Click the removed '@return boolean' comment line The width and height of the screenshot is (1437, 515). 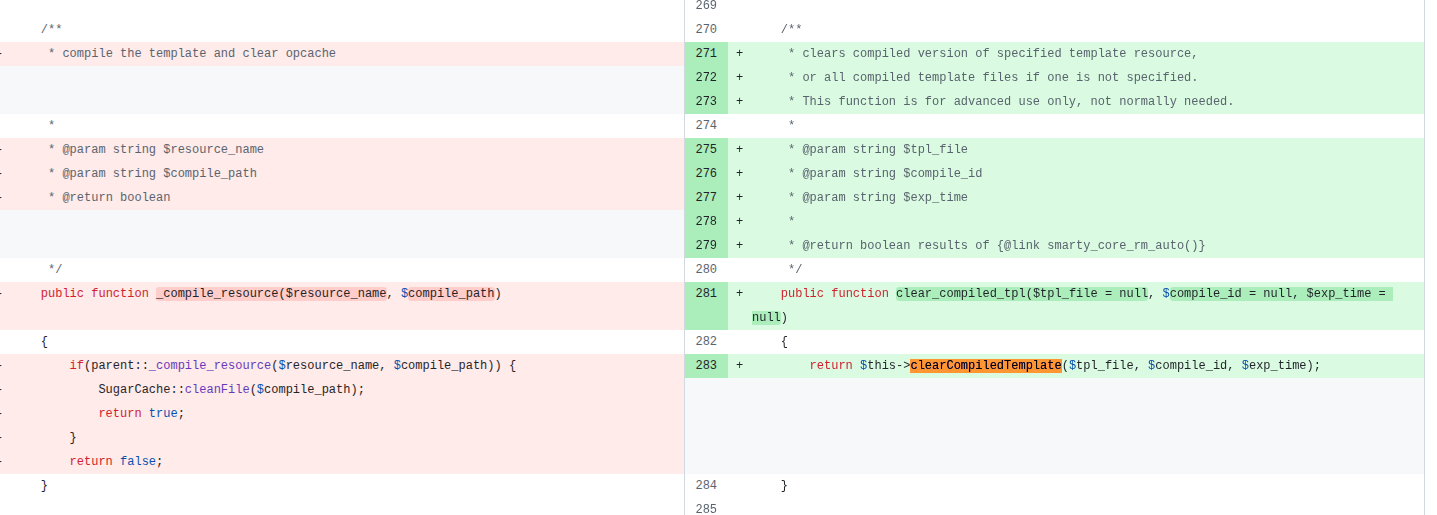pos(116,198)
